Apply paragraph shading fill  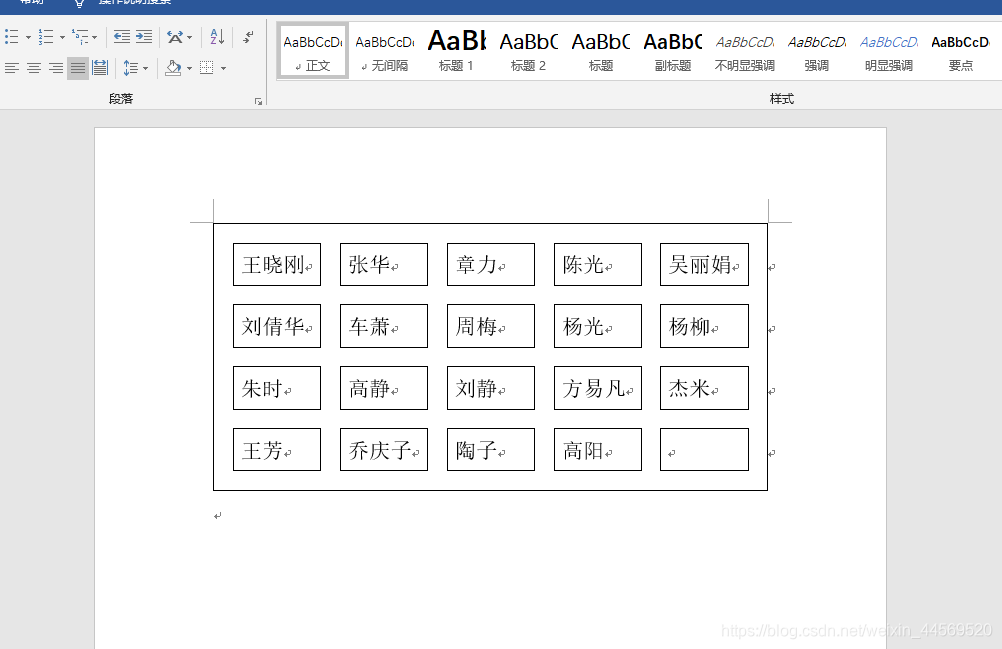pyautogui.click(x=173, y=68)
